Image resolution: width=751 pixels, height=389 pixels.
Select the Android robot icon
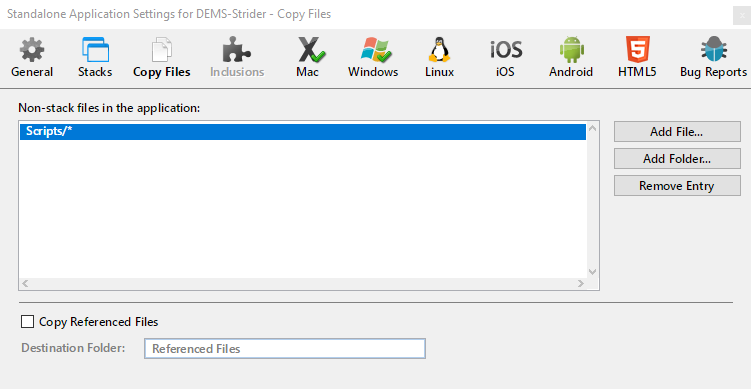571,50
